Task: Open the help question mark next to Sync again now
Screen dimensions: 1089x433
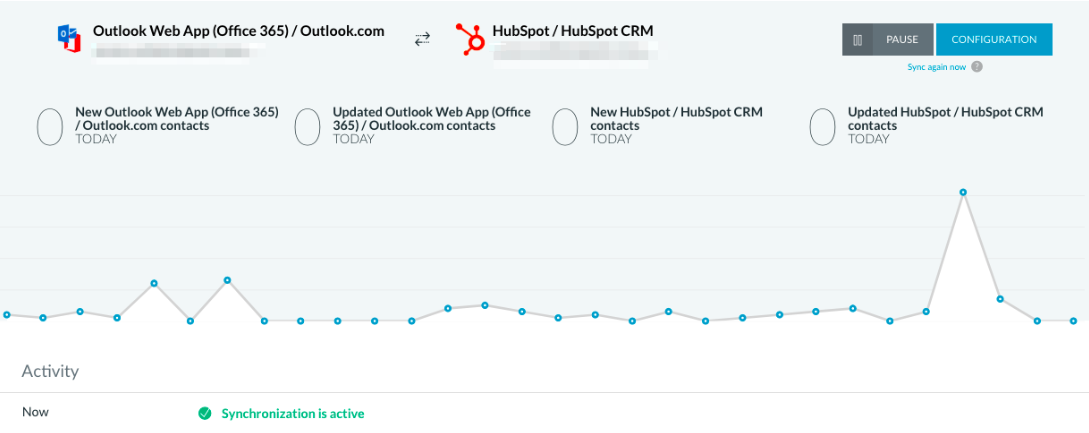Action: [976, 67]
